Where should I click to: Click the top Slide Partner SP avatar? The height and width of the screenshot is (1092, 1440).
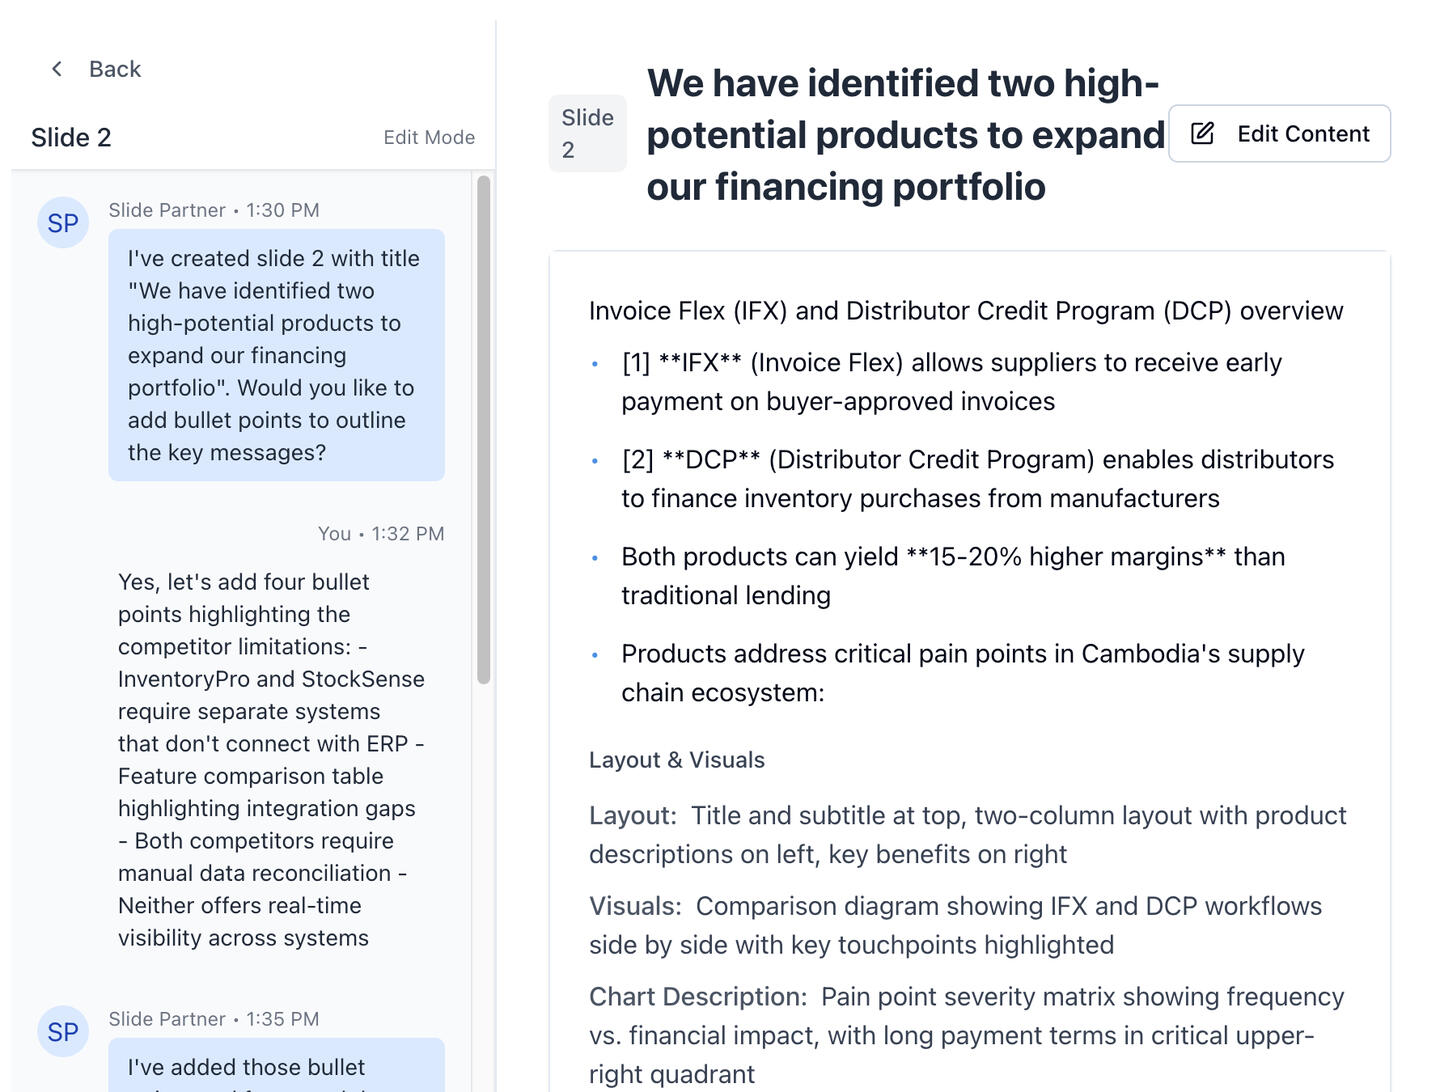coord(63,223)
